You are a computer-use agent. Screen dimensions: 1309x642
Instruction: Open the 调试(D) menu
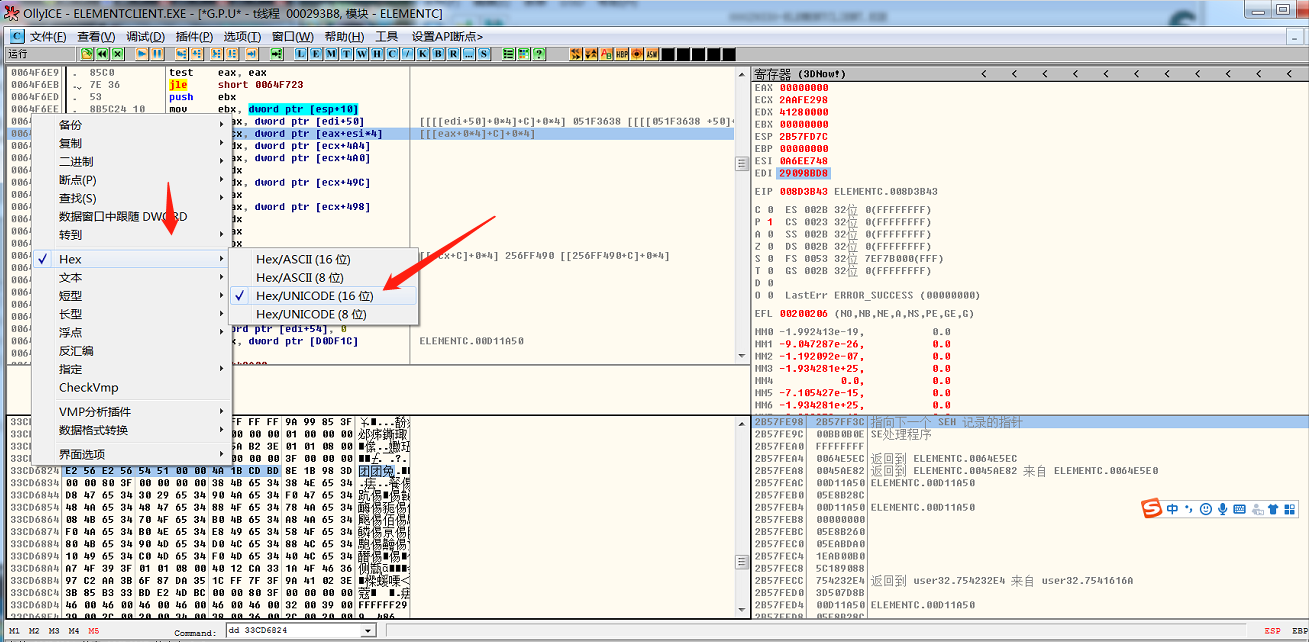tap(145, 37)
